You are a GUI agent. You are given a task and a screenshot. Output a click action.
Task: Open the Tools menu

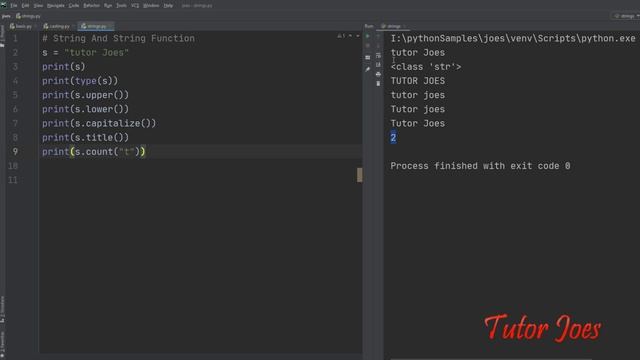(121, 5)
